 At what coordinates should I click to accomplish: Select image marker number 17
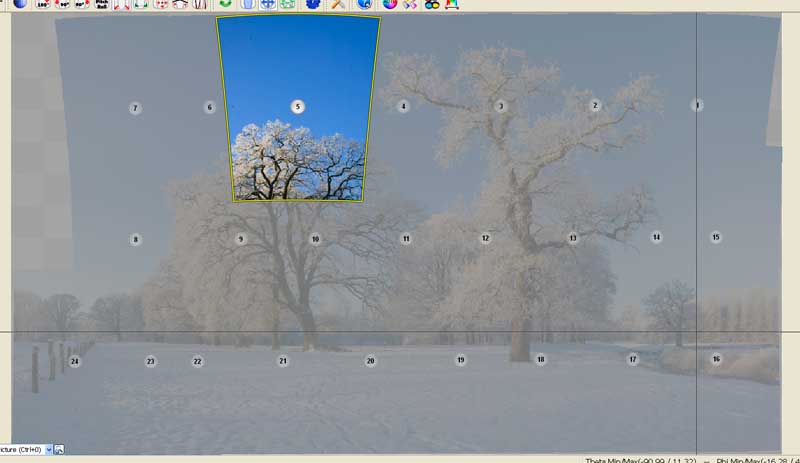click(x=632, y=359)
